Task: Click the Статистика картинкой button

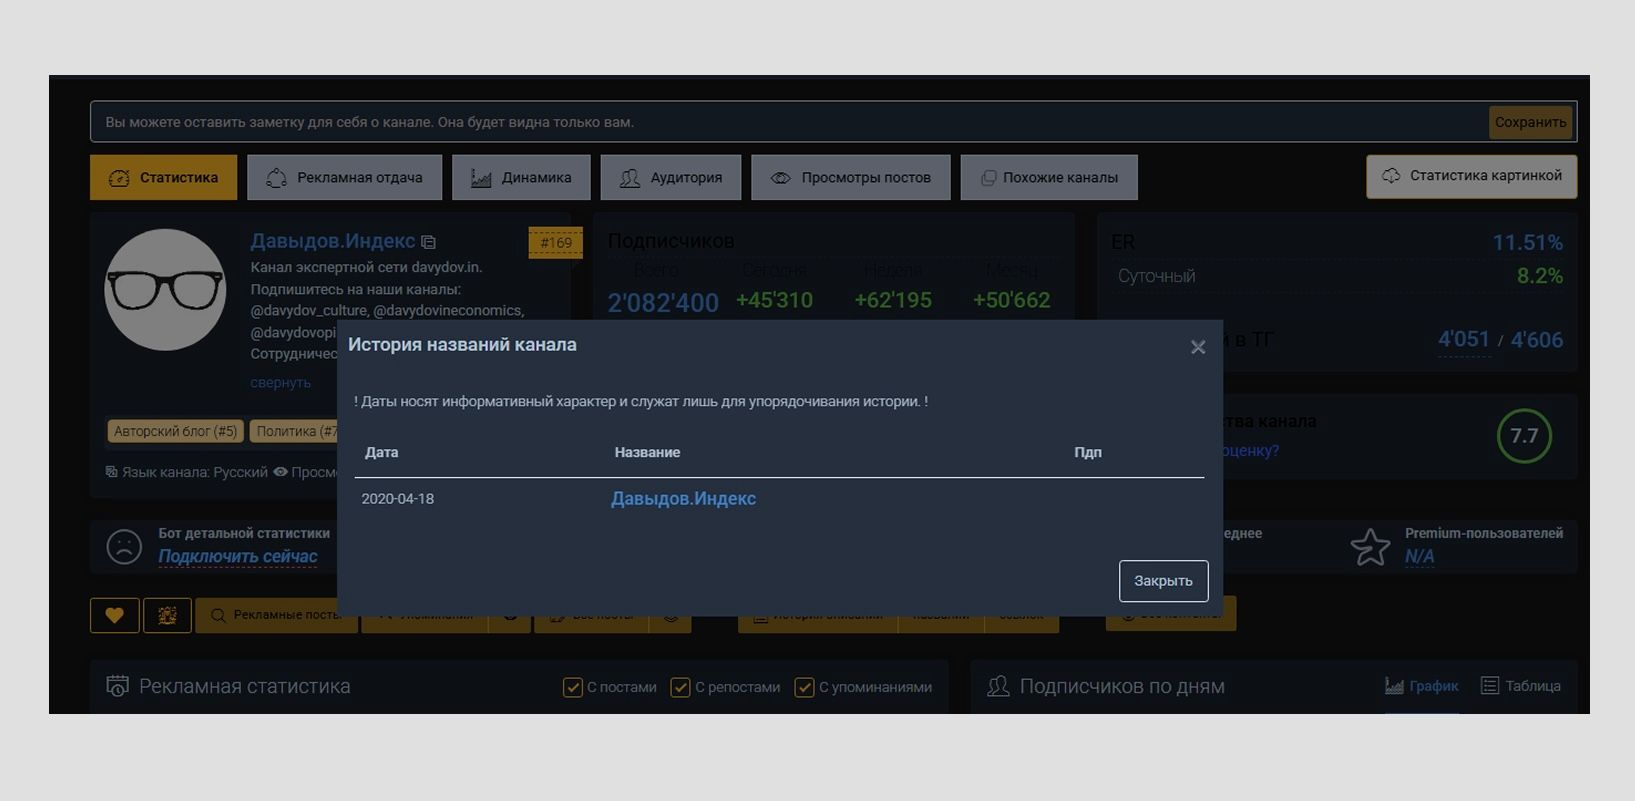Action: pos(1472,176)
